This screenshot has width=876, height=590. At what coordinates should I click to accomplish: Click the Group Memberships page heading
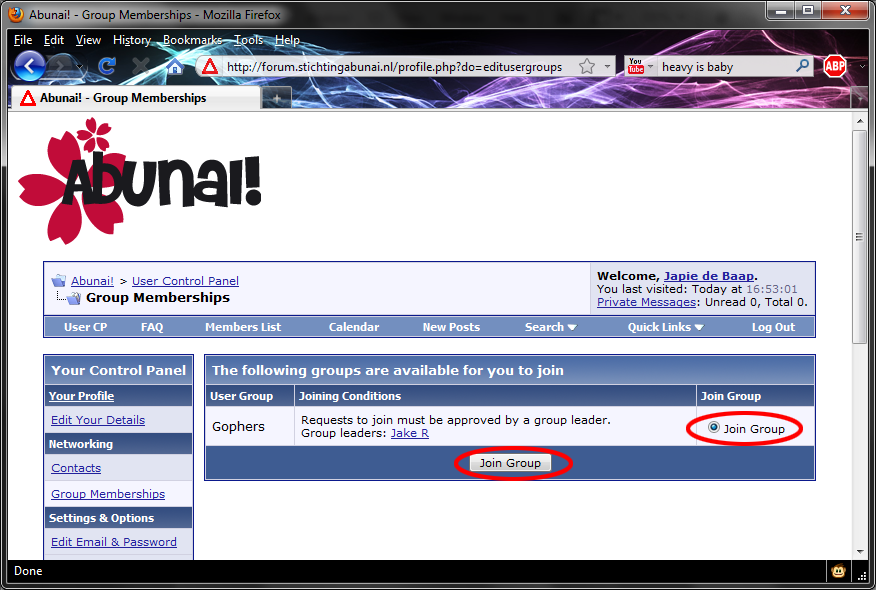point(158,298)
